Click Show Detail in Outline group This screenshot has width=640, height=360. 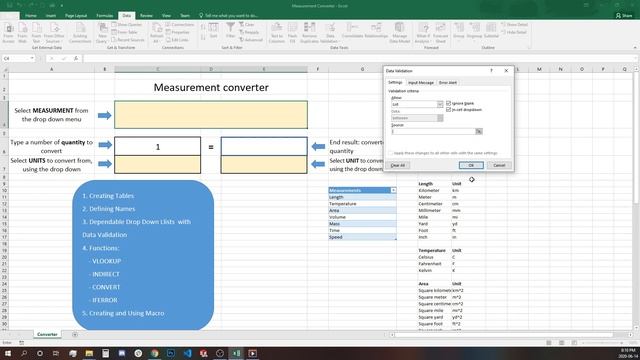(x=515, y=25)
